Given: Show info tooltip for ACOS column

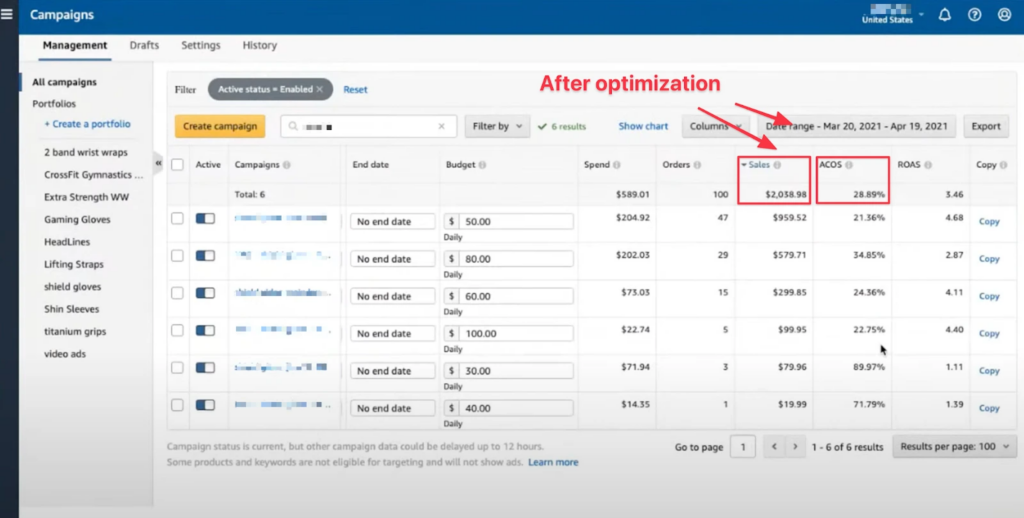Looking at the screenshot, I should [x=849, y=165].
